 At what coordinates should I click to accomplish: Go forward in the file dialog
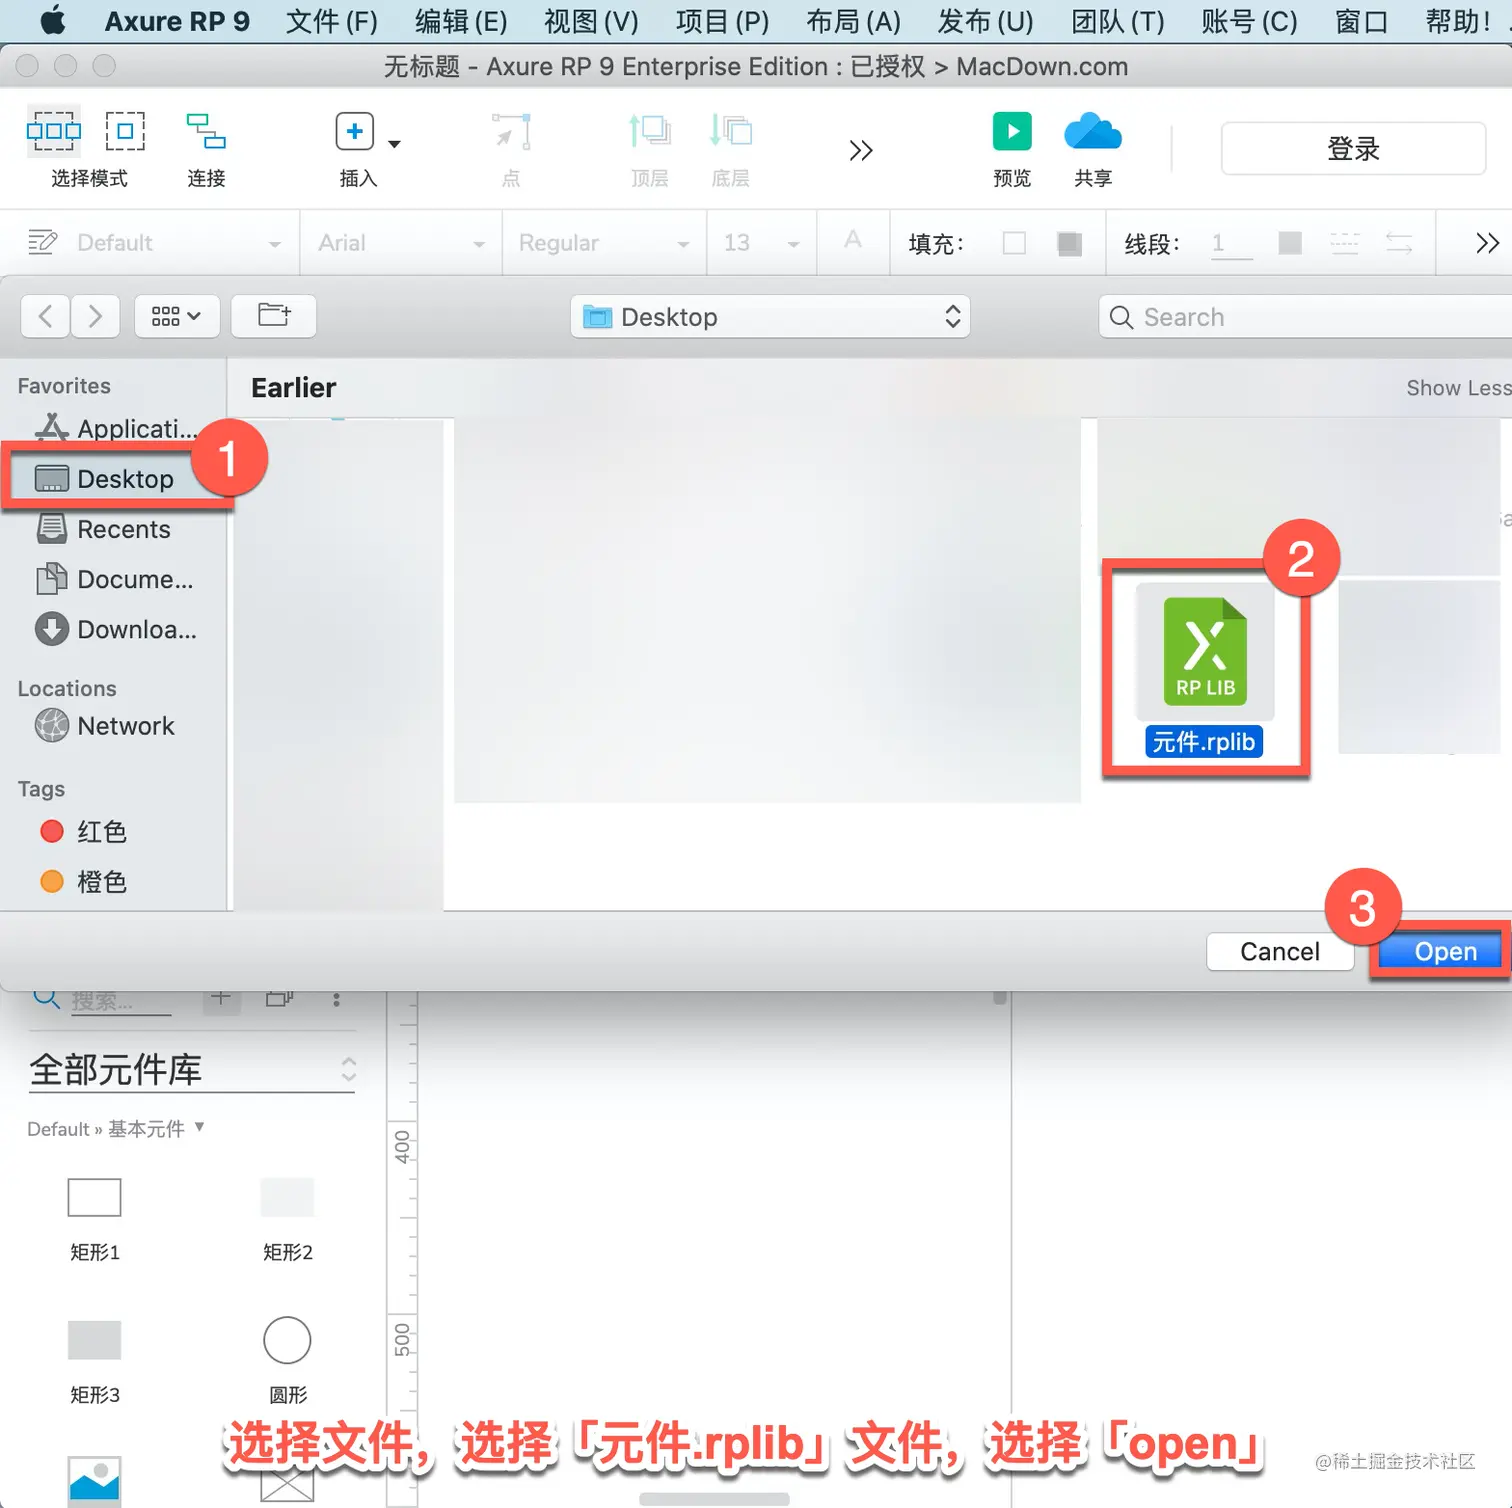click(95, 316)
